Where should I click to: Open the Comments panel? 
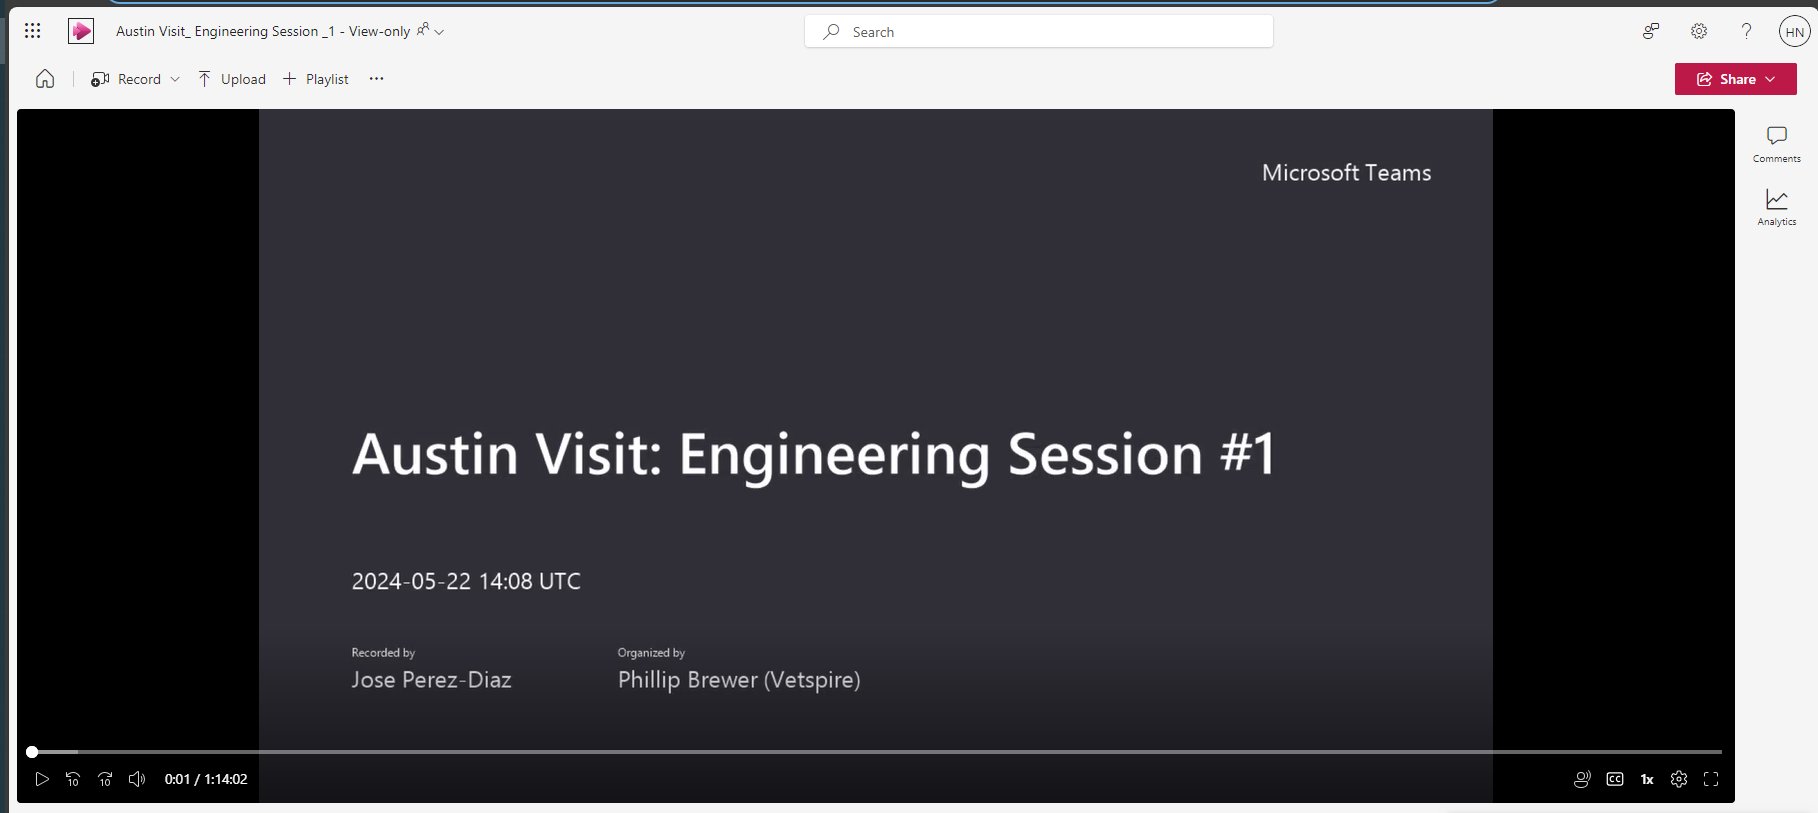[1777, 144]
